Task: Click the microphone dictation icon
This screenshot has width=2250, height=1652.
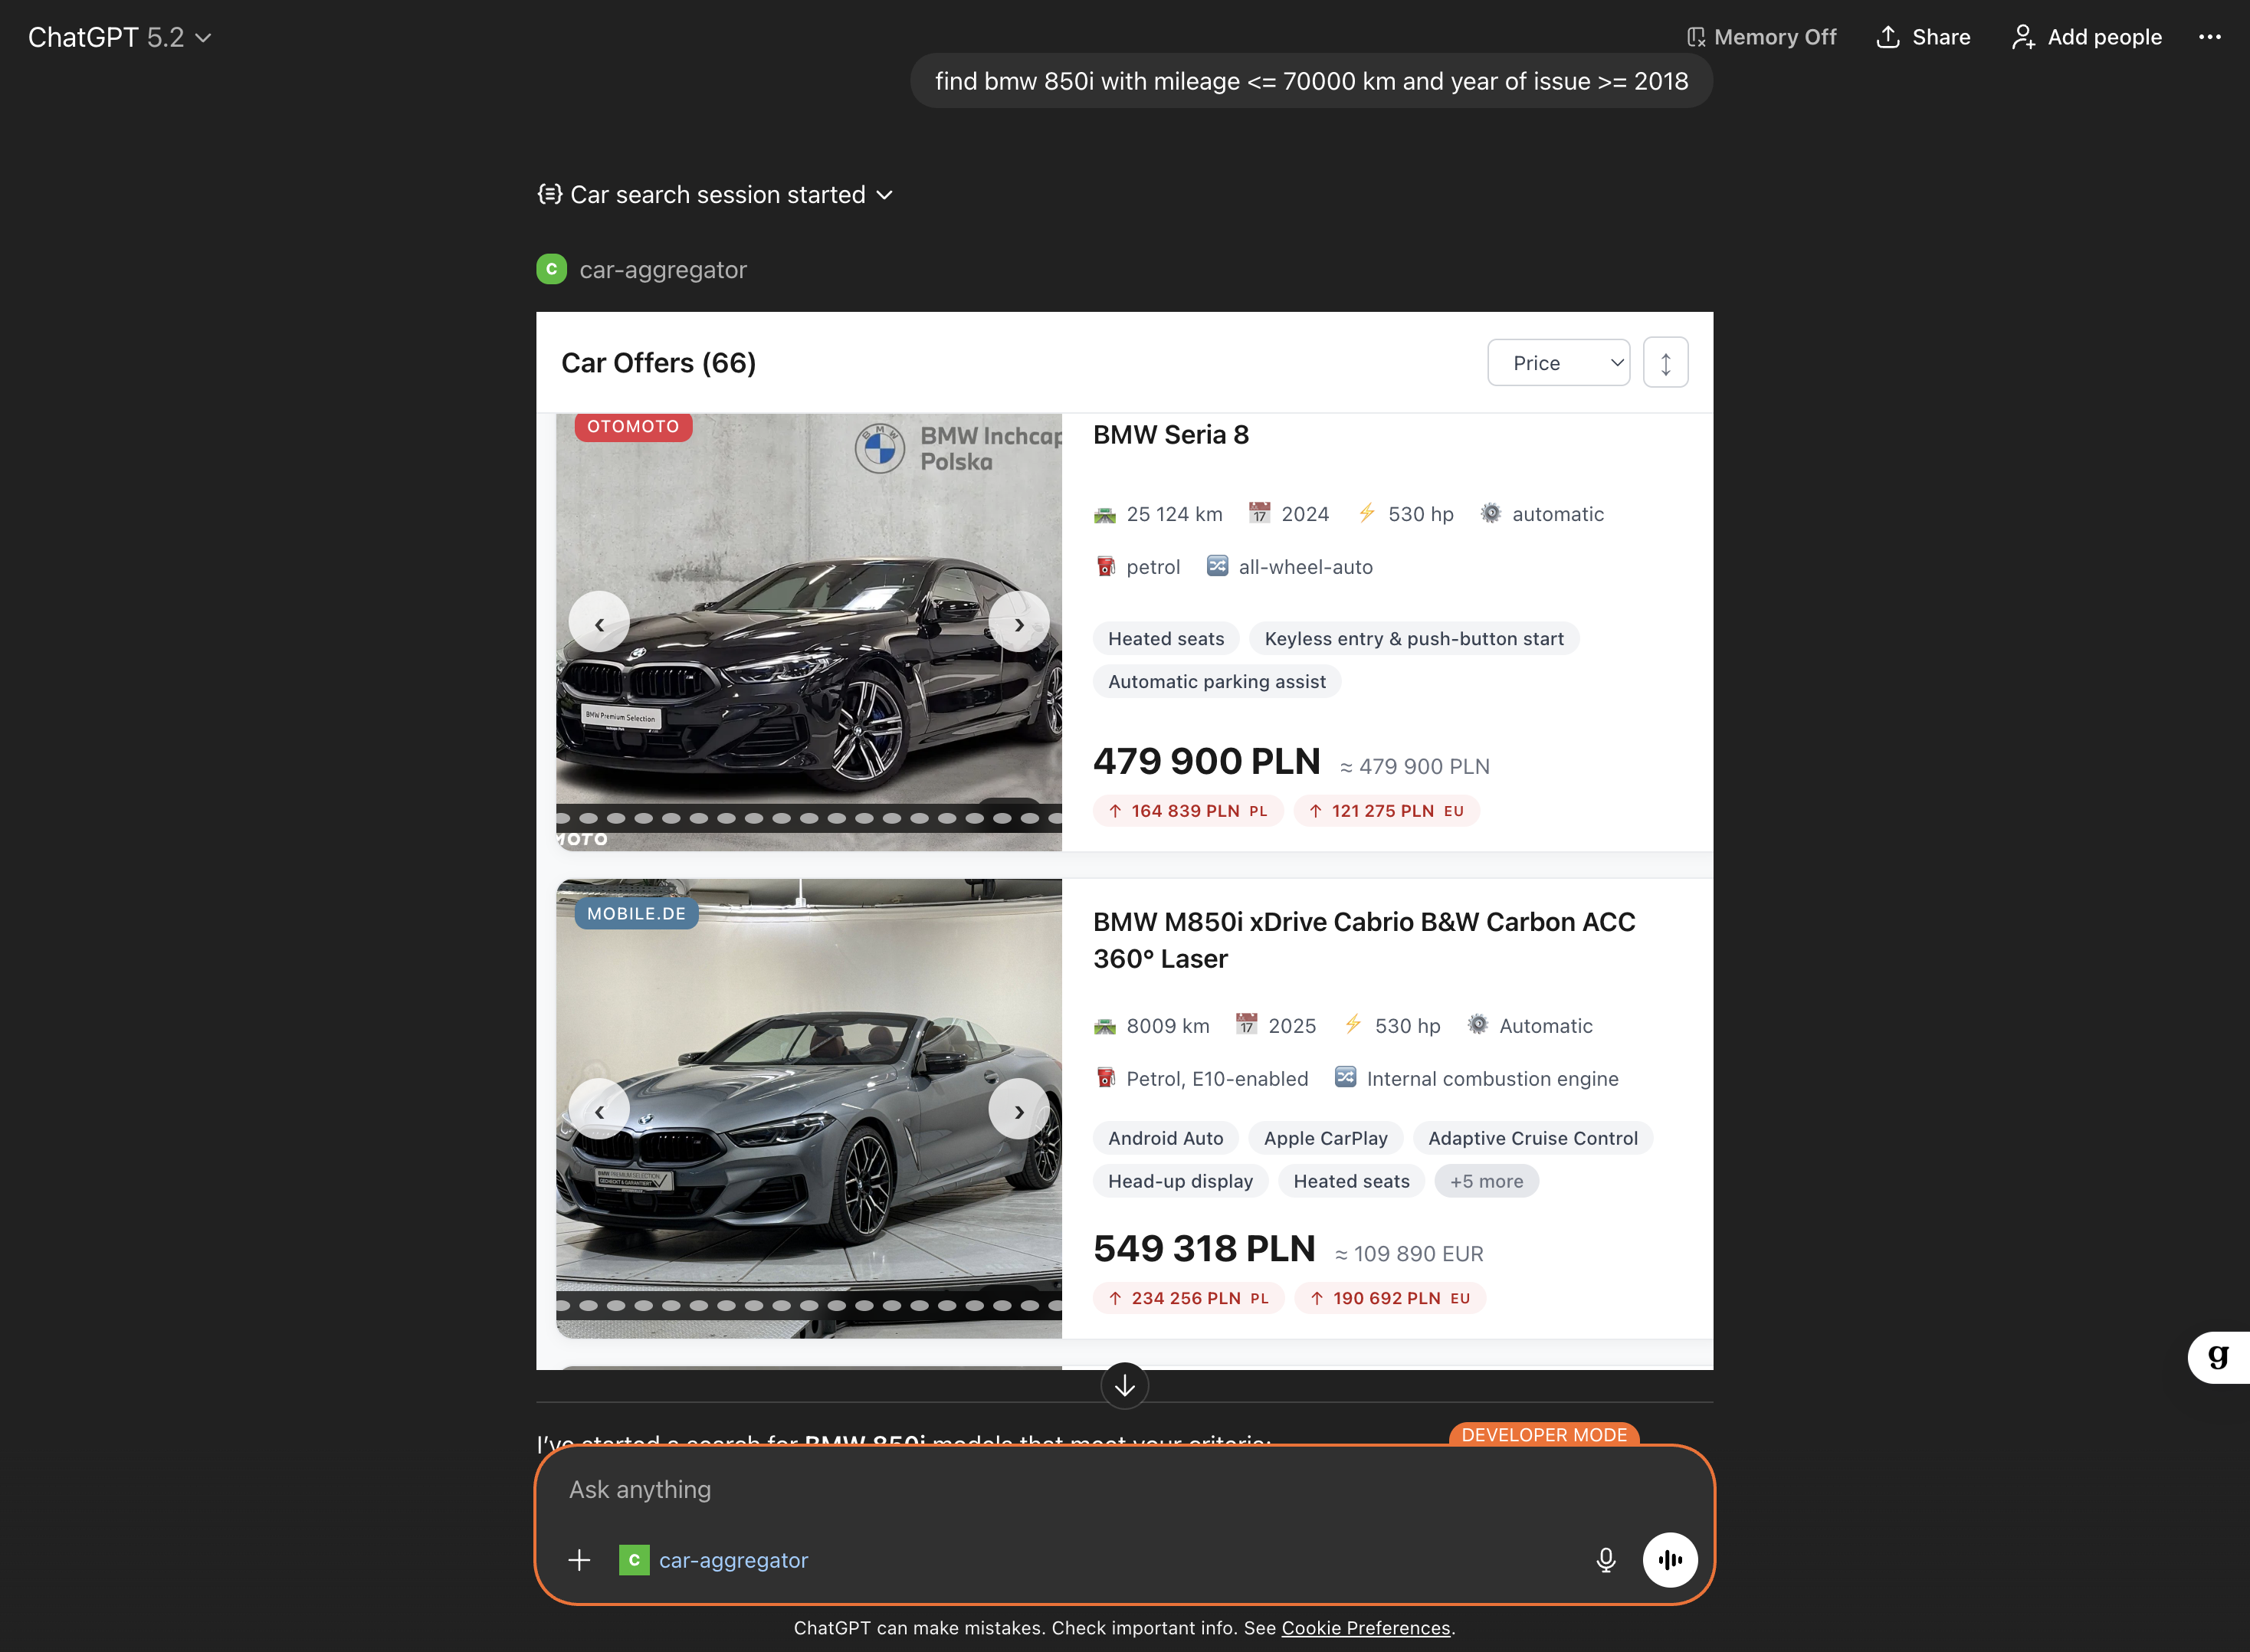Action: click(1605, 1560)
